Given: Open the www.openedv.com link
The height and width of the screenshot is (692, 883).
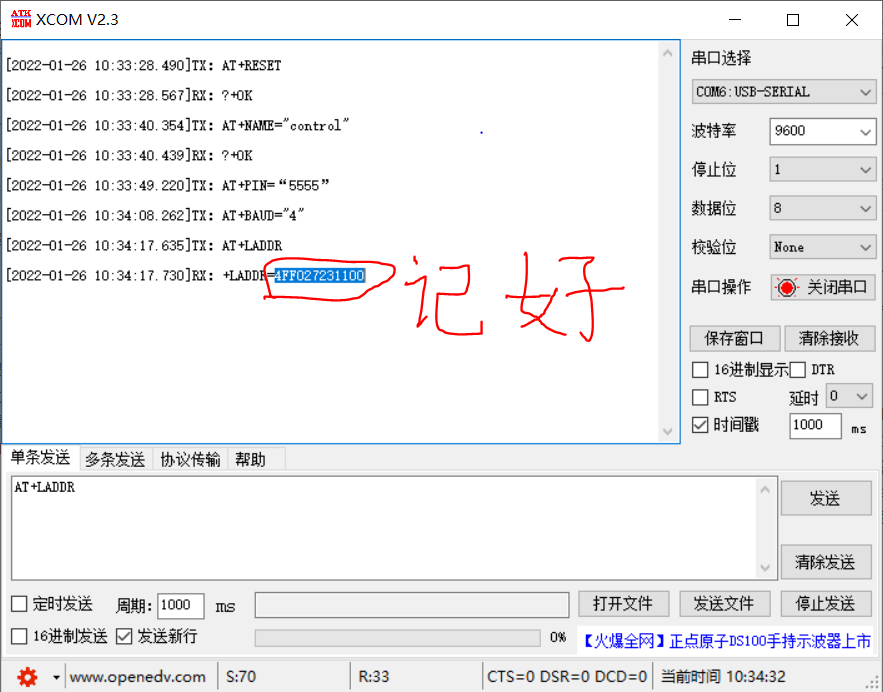Looking at the screenshot, I should (x=139, y=676).
